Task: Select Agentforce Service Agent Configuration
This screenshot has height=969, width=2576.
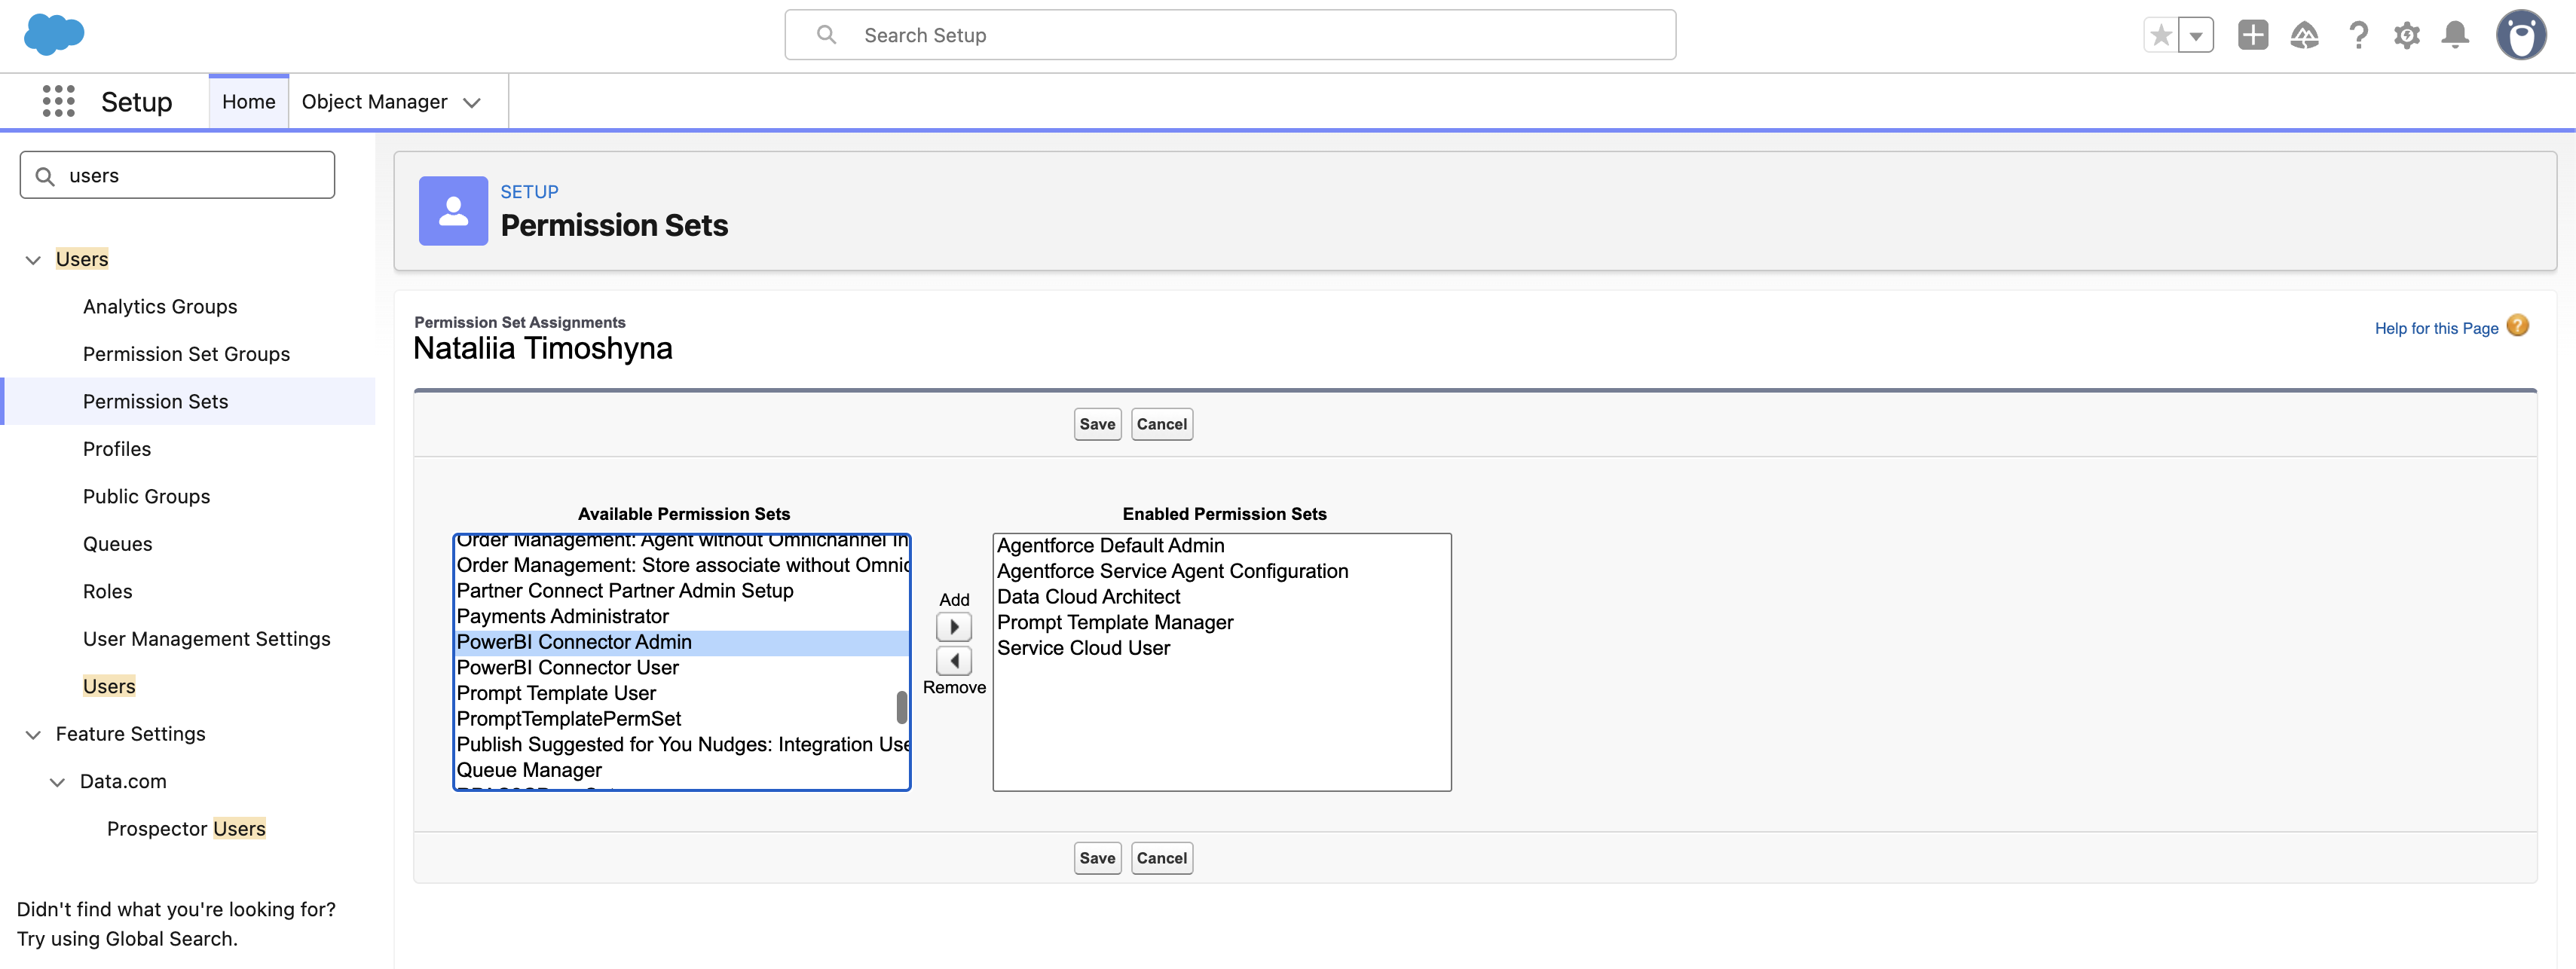Action: pos(1221,571)
